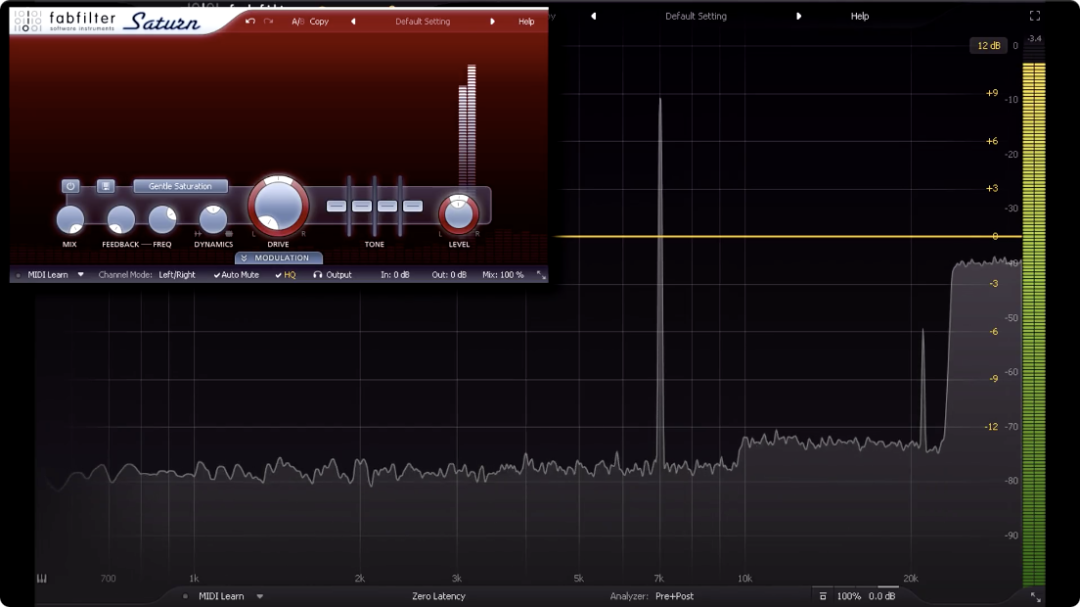Toggle the band power button in Saturn

click(70, 186)
